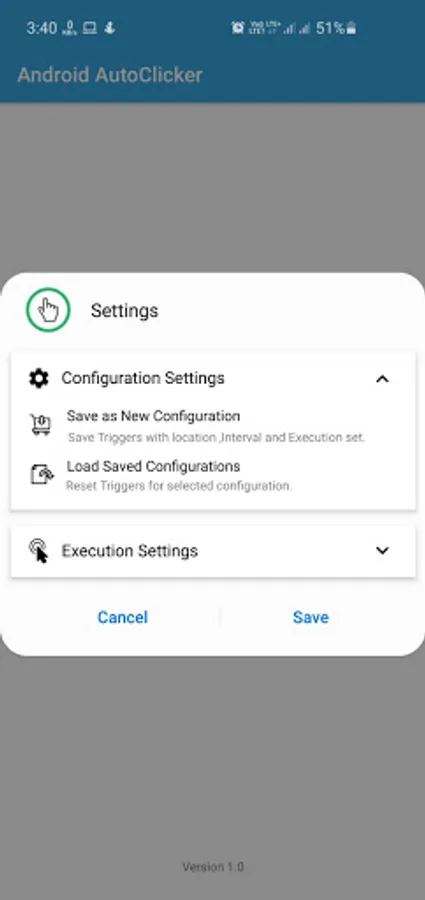
Task: Click the Execution Settings cursor icon
Action: coord(38,550)
